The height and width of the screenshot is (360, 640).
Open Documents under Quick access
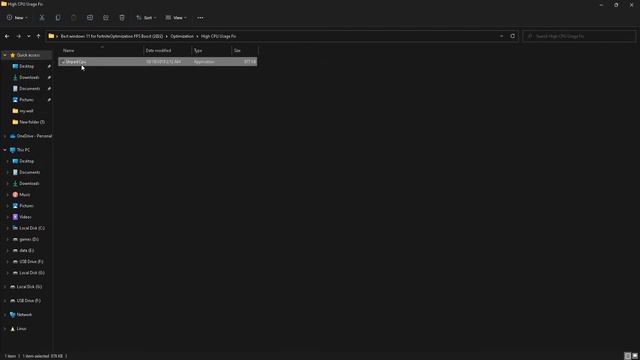click(30, 89)
